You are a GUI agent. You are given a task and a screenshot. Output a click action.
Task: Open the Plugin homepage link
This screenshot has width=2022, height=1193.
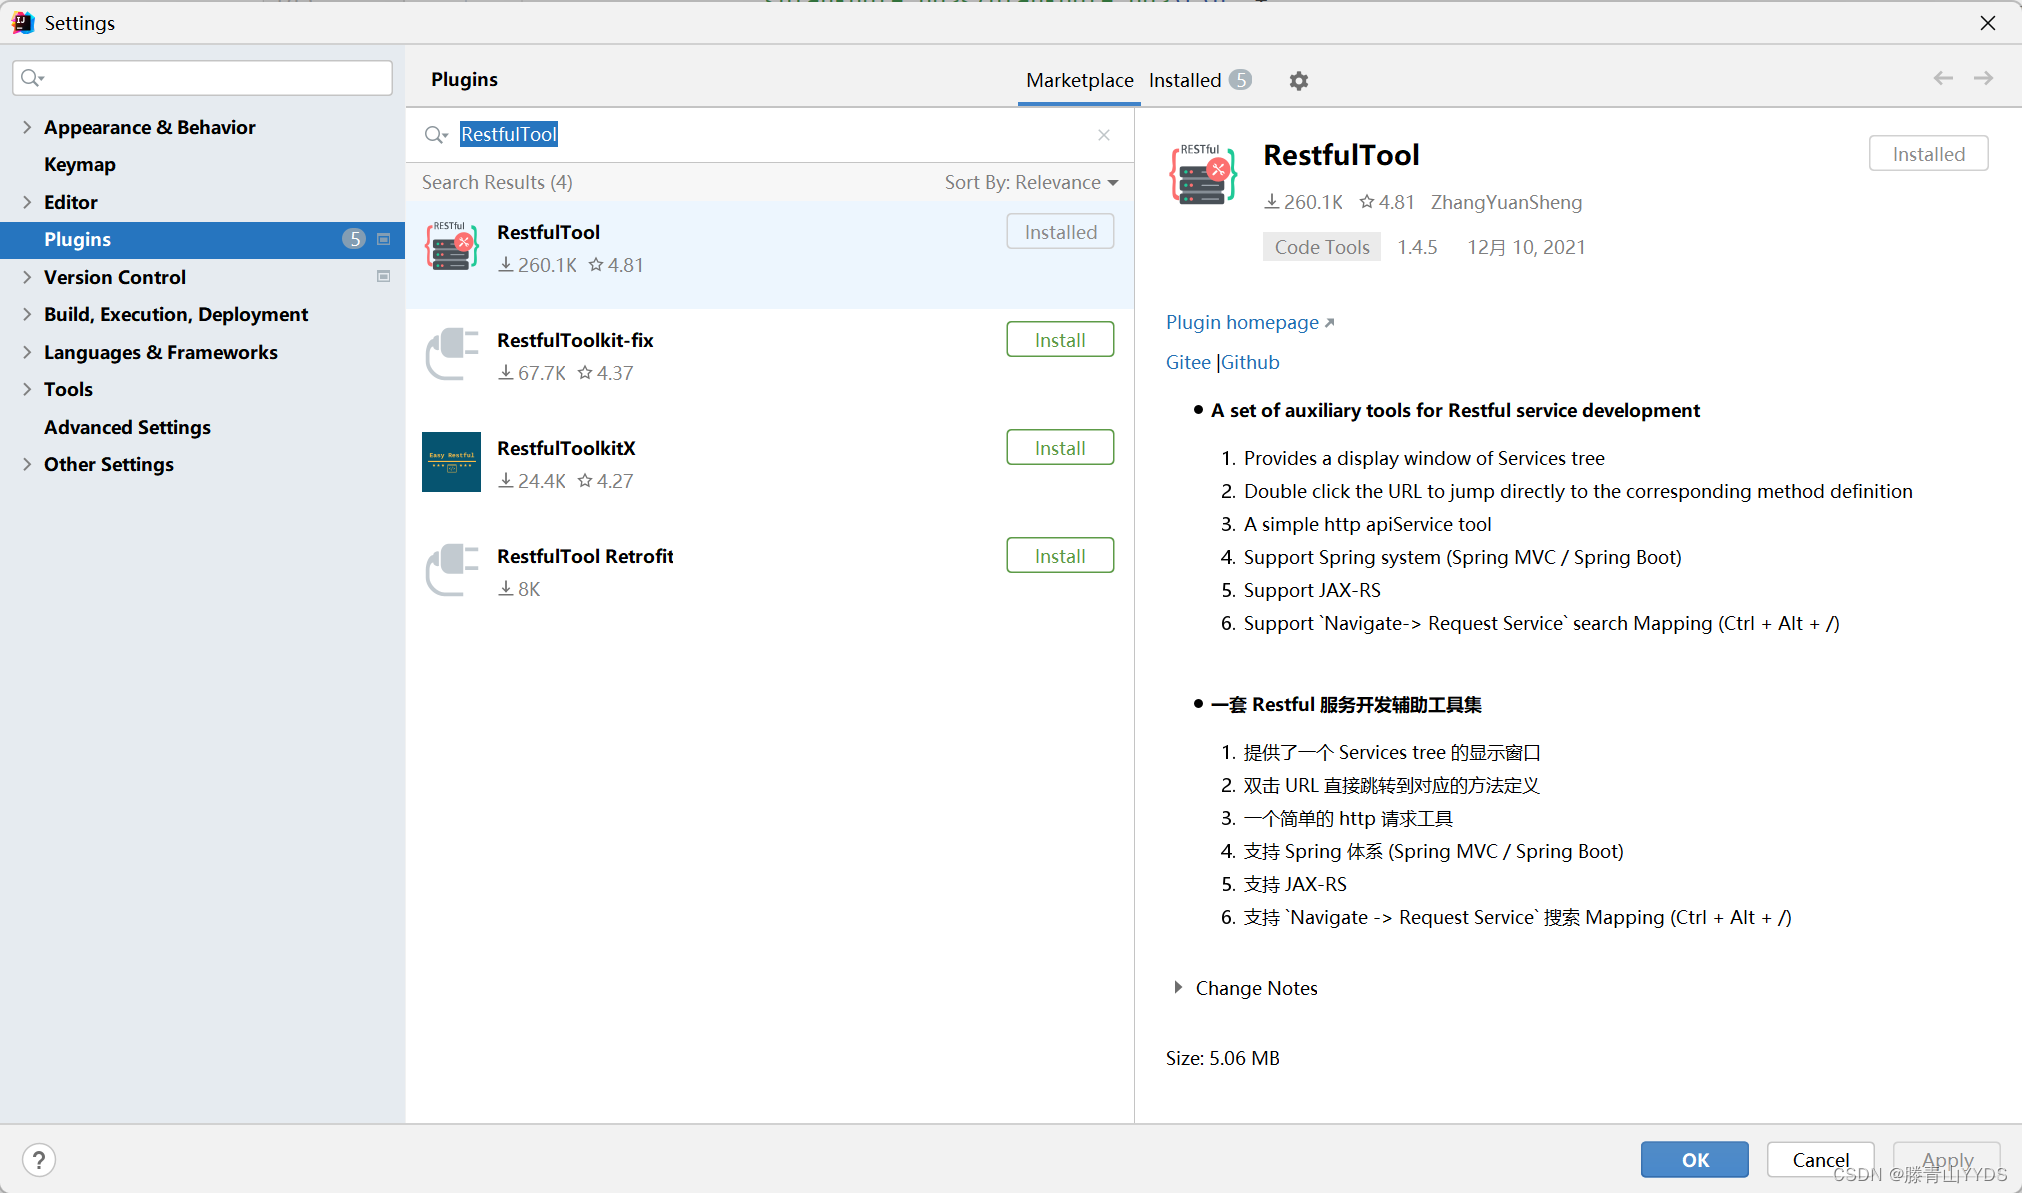click(1242, 322)
